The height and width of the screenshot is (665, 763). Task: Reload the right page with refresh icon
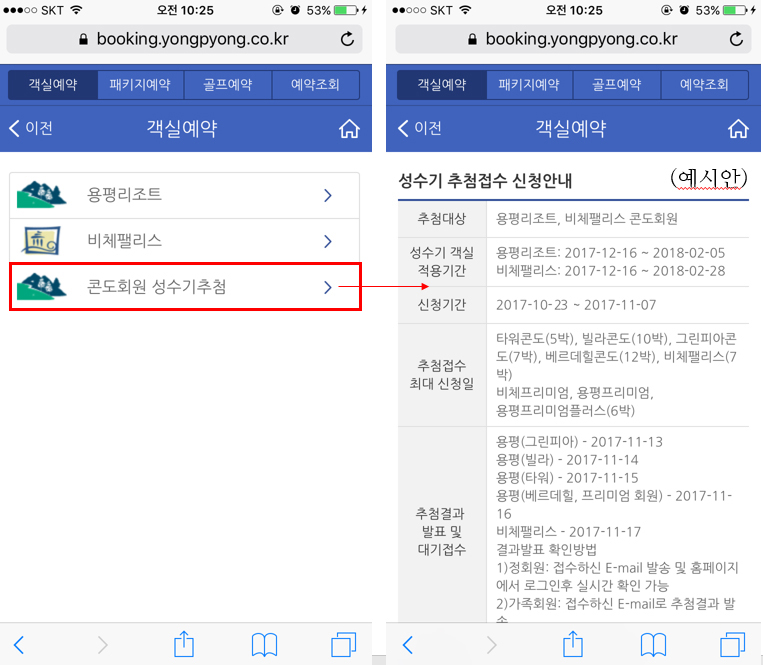(x=736, y=39)
